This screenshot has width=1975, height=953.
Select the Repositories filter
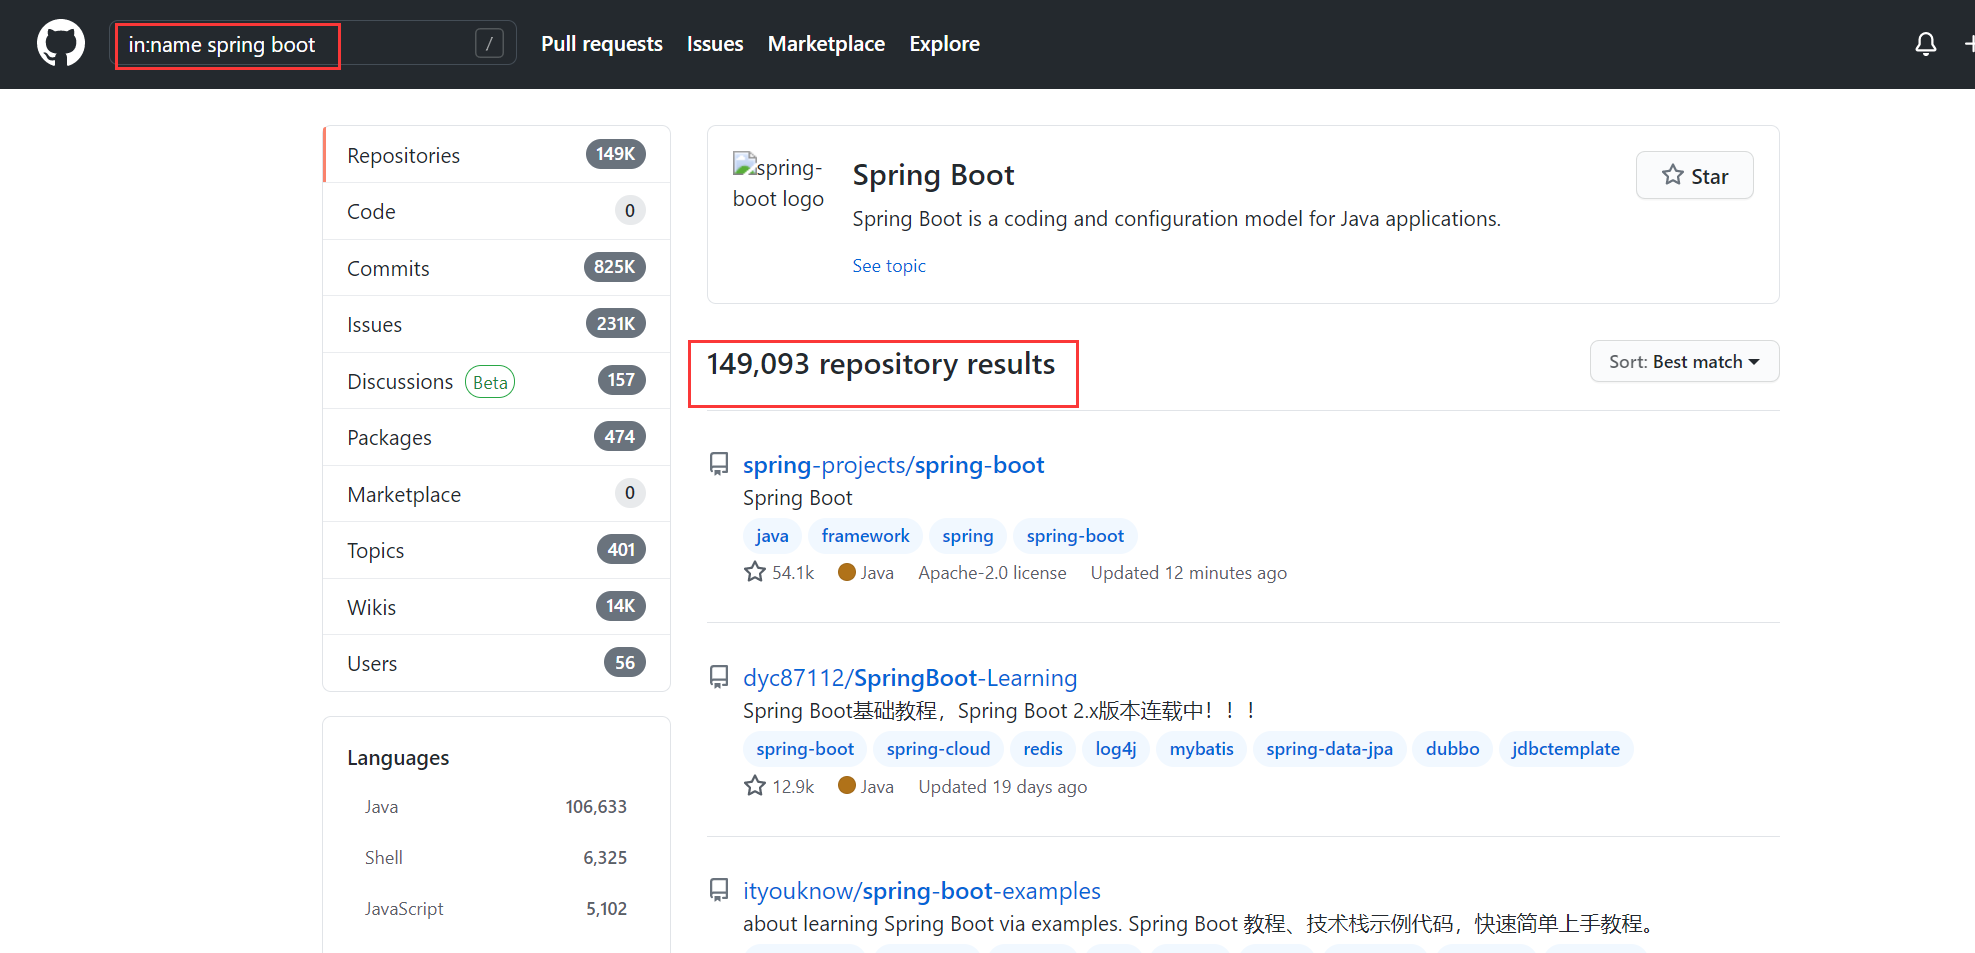[496, 155]
